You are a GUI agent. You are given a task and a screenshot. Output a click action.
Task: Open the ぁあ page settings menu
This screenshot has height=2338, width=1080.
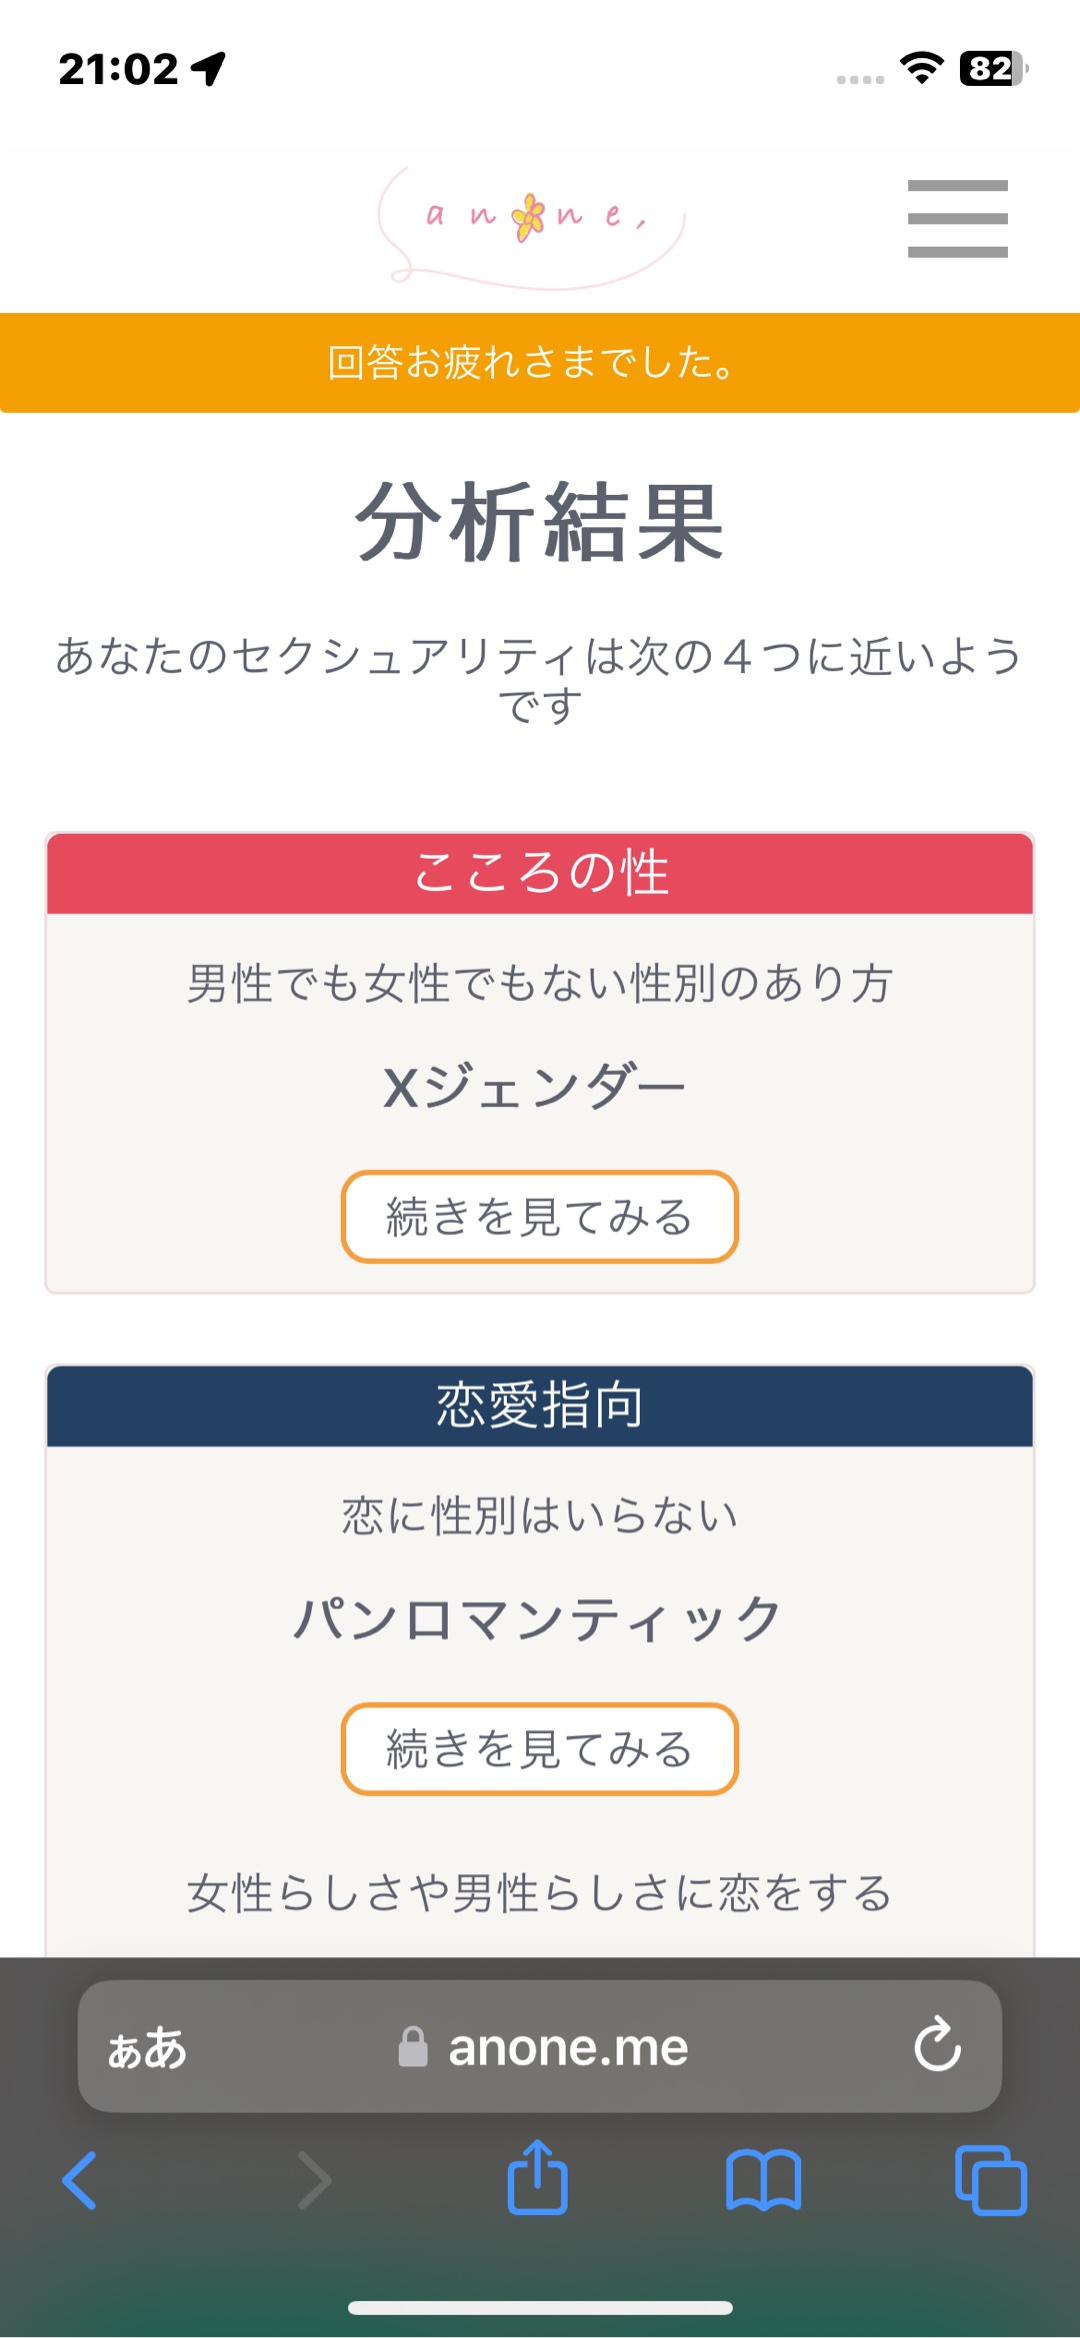pyautogui.click(x=147, y=2048)
